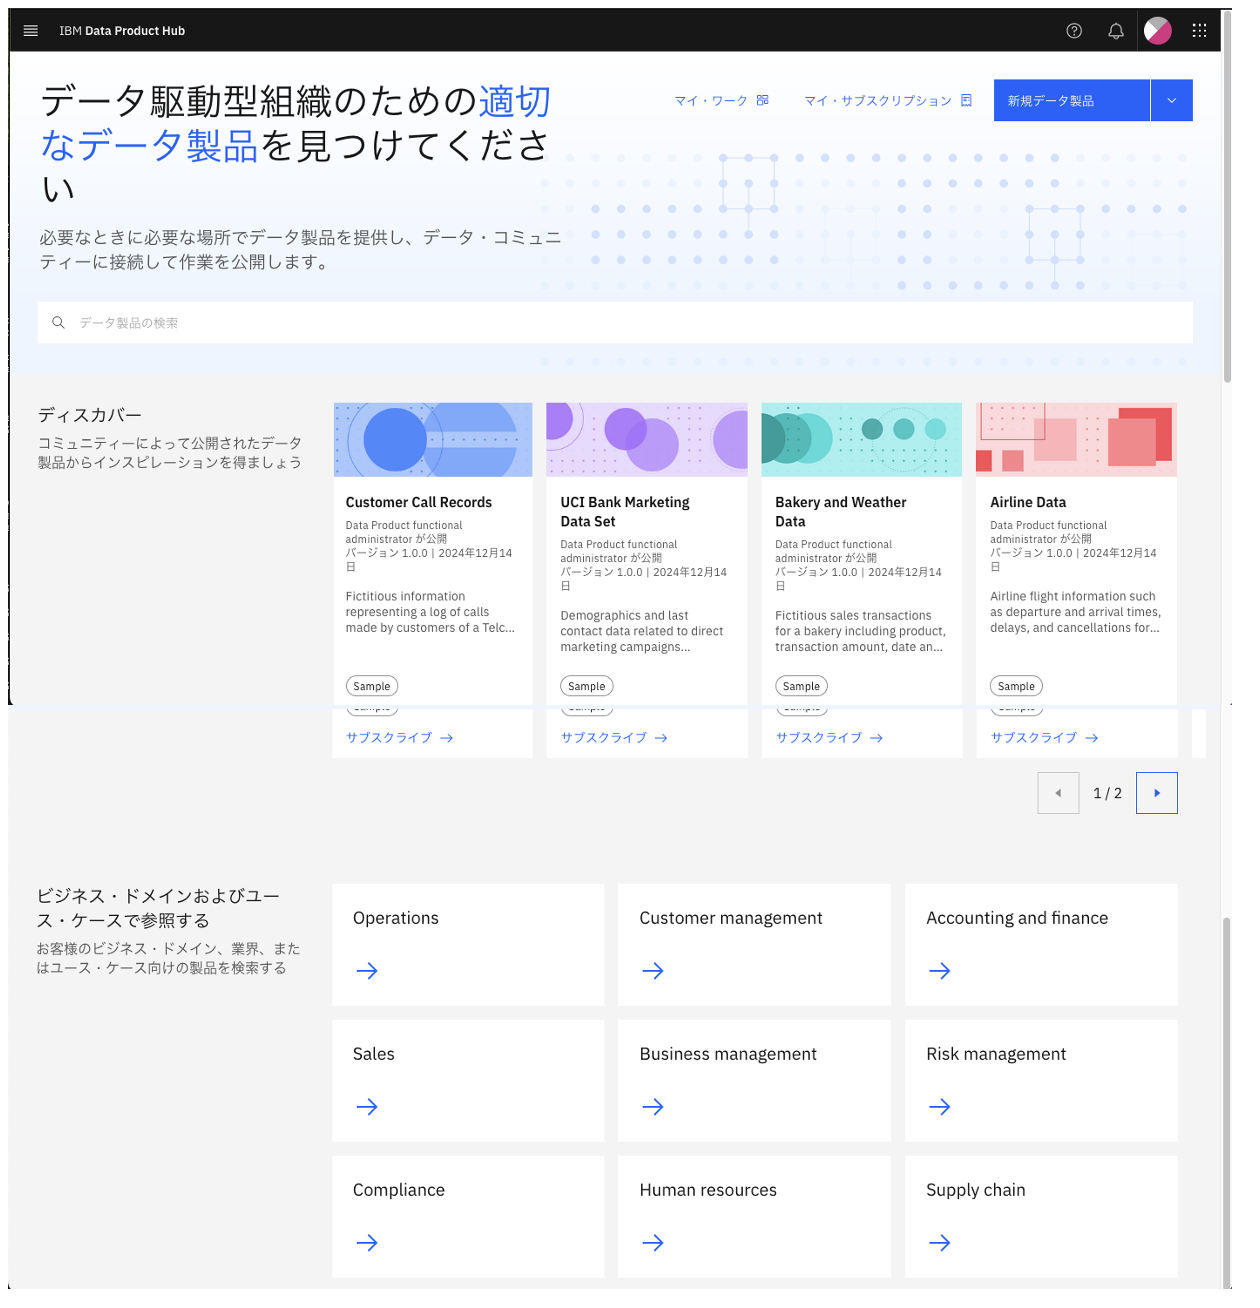
Task: Click the マイ・ワーク workspace icon
Action: point(762,100)
